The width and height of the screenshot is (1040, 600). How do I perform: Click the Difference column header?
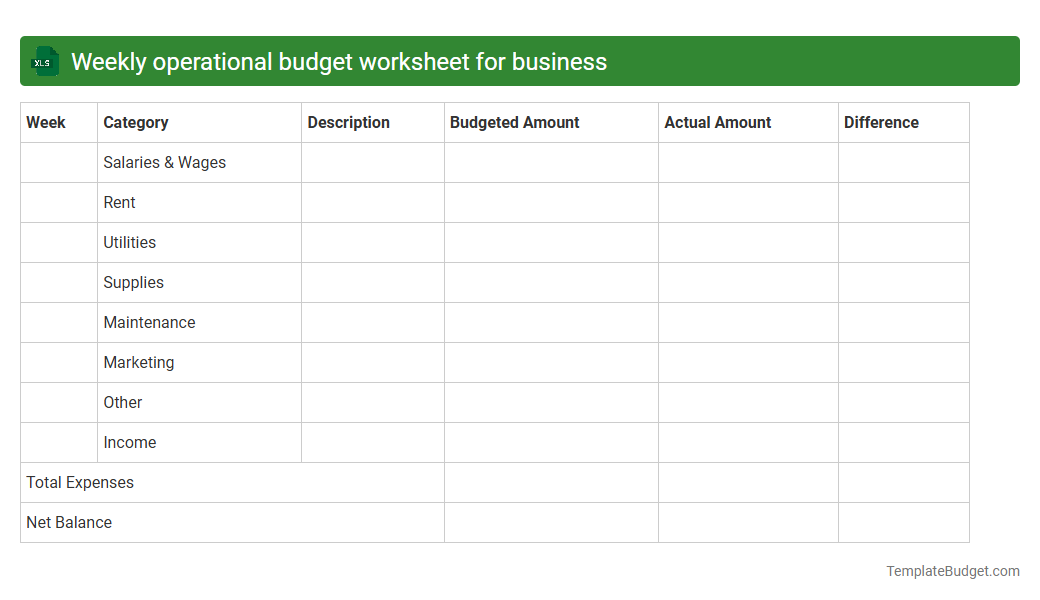pos(881,122)
